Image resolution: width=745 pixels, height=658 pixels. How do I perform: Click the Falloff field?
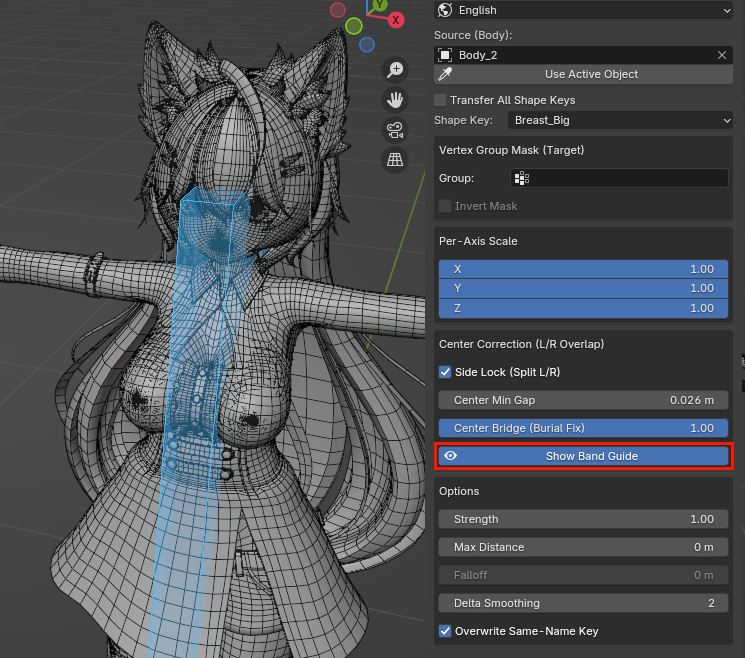pyautogui.click(x=583, y=575)
